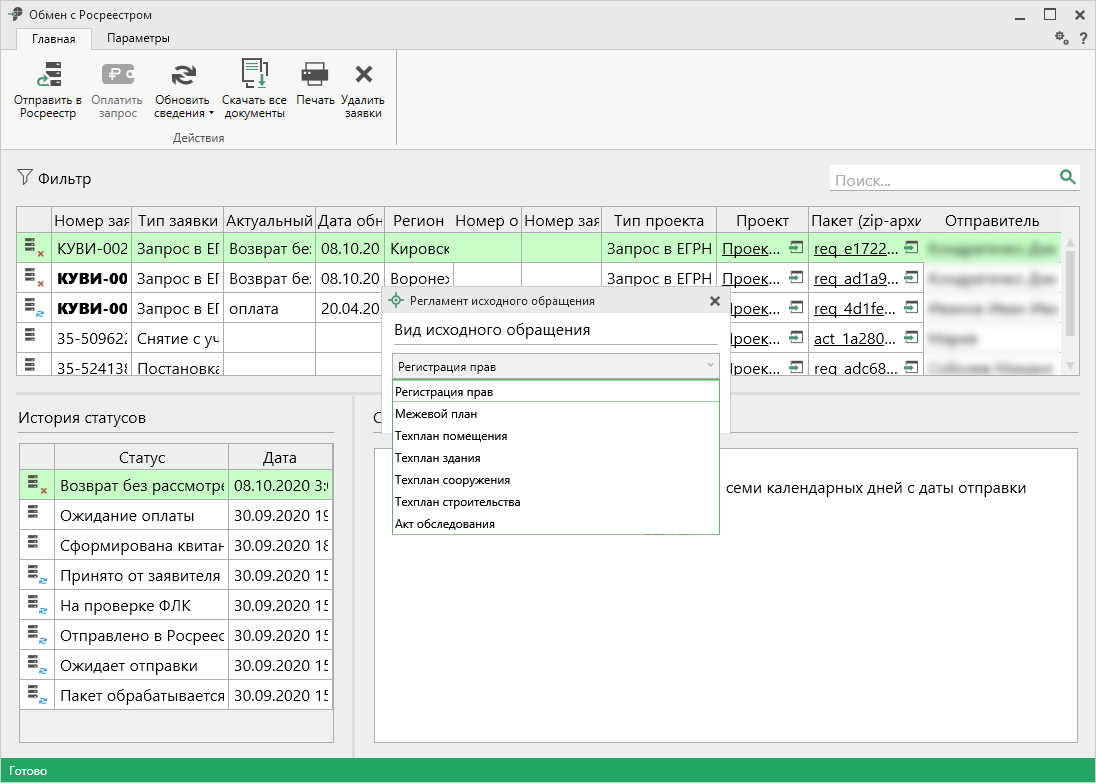Click the Оплатить запрос ruble icon
Screen dimensions: 1096x783
118,76
